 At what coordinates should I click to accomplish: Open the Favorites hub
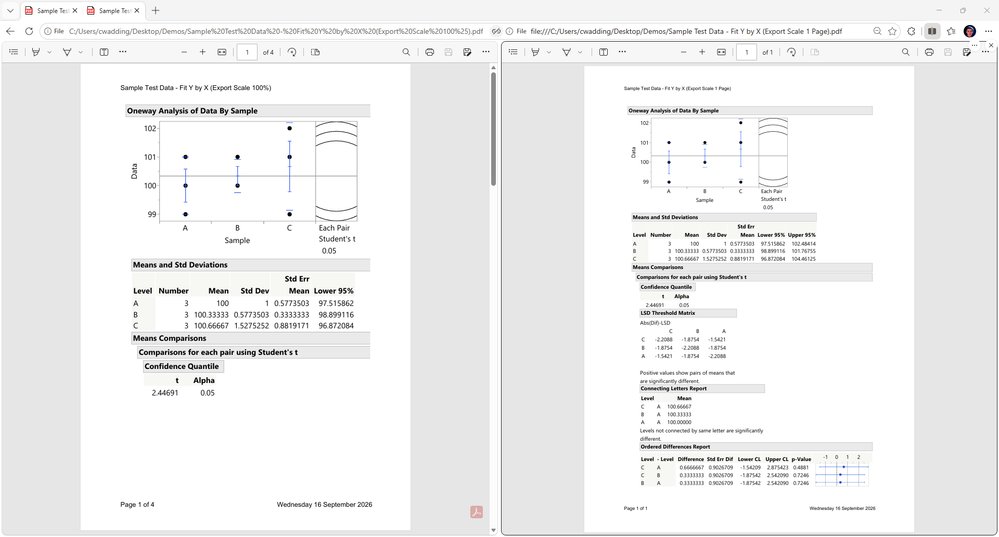(x=951, y=31)
